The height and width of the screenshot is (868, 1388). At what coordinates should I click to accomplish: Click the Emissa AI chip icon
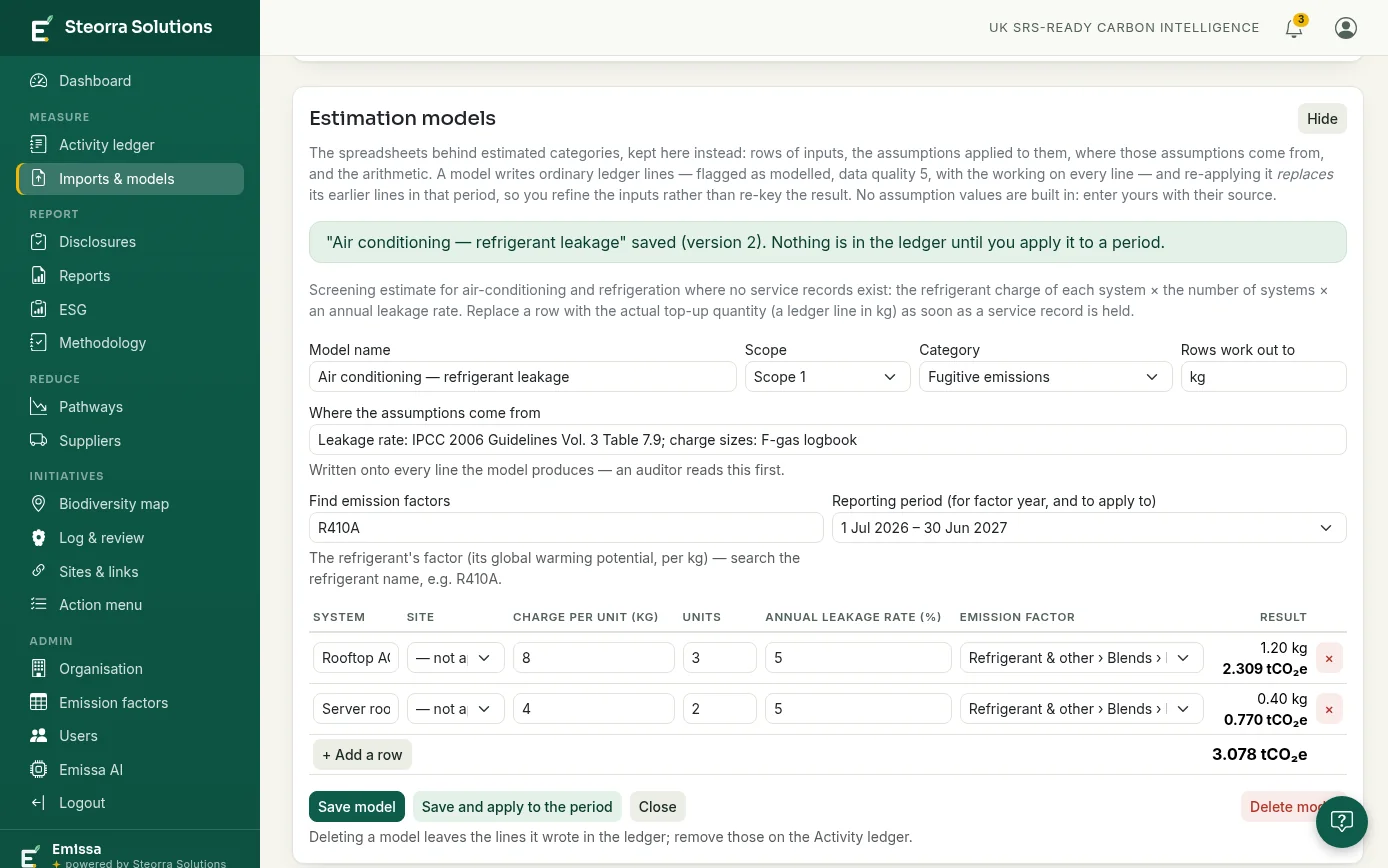pos(39,770)
